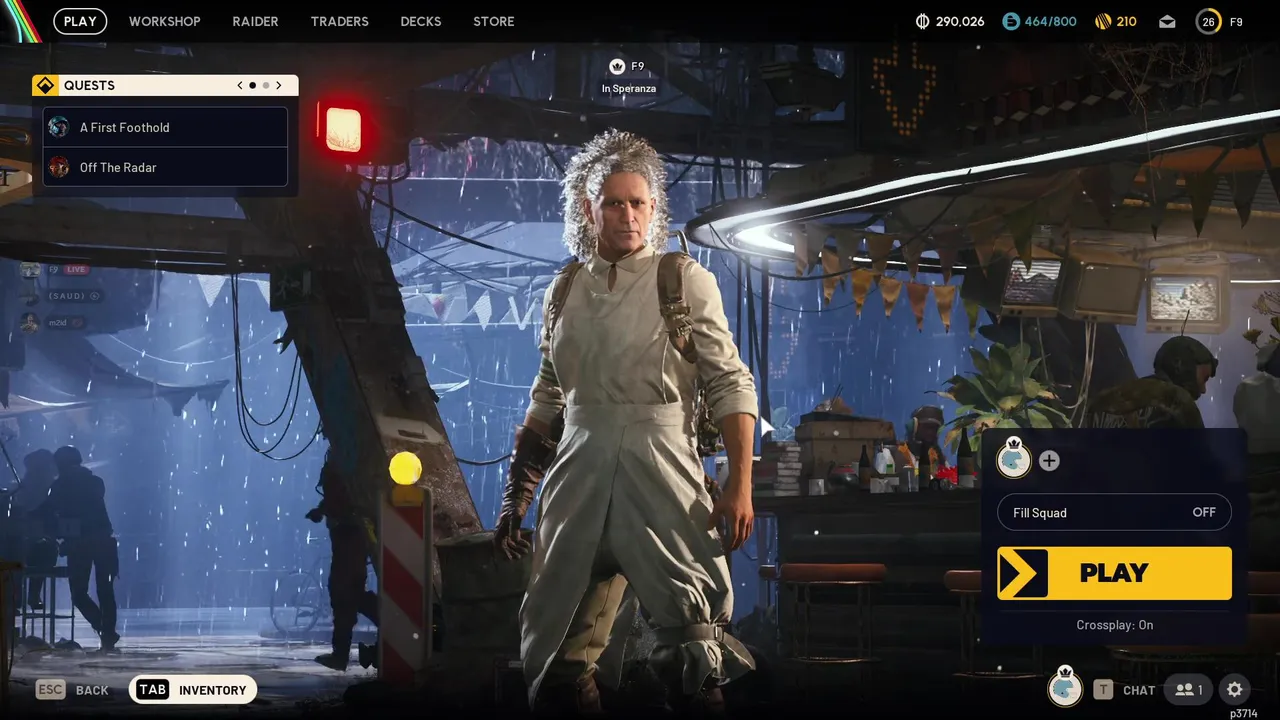Add a squad member with plus icon
The image size is (1280, 720).
point(1049,461)
